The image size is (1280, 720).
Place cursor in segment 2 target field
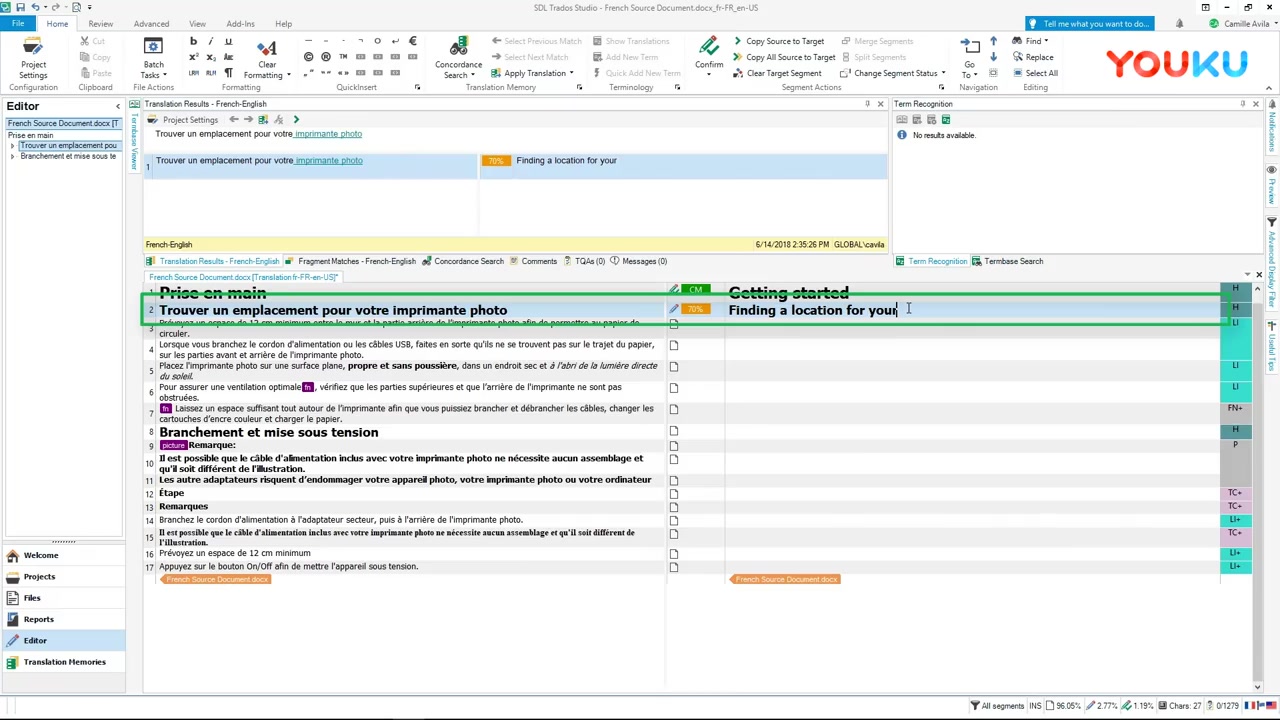850,310
